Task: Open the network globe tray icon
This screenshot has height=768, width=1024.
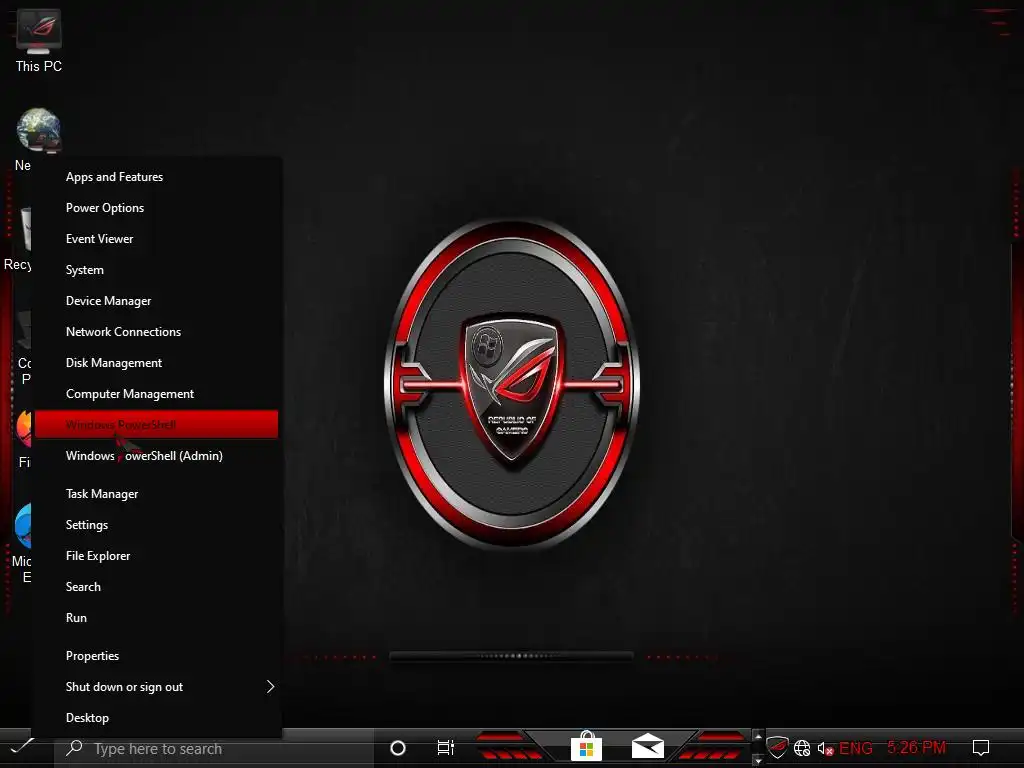Action: coord(802,748)
